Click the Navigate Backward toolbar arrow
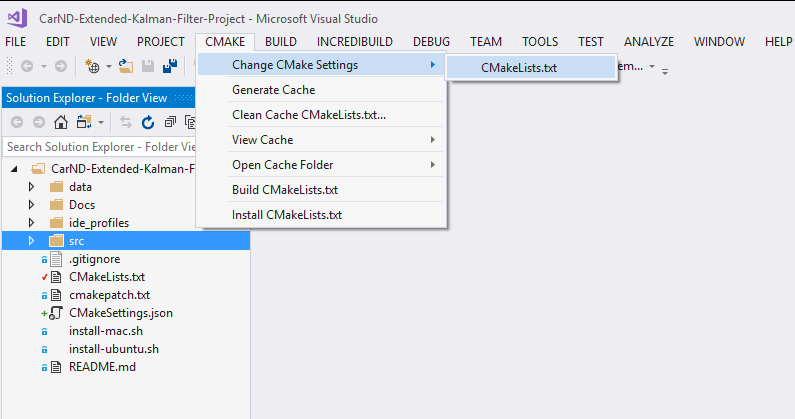Image resolution: width=795 pixels, height=419 pixels. point(27,66)
